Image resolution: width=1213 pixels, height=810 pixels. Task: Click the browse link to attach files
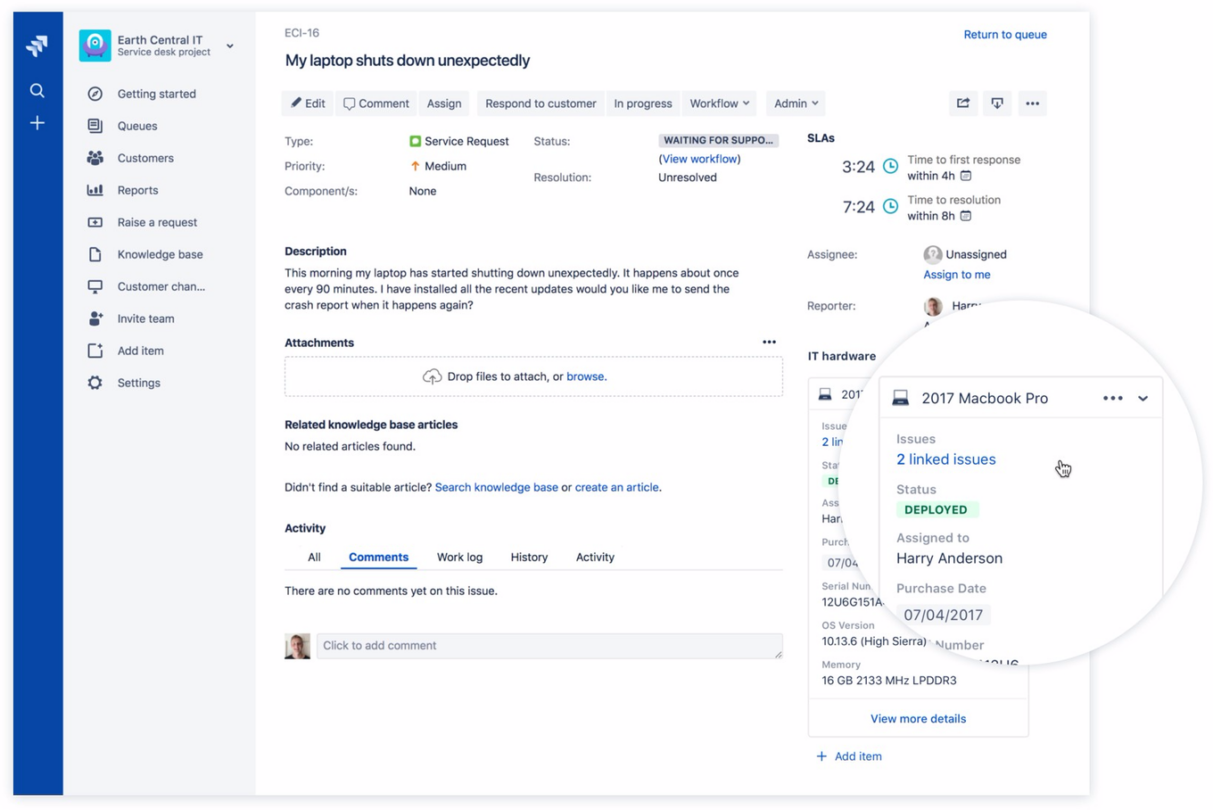(586, 377)
